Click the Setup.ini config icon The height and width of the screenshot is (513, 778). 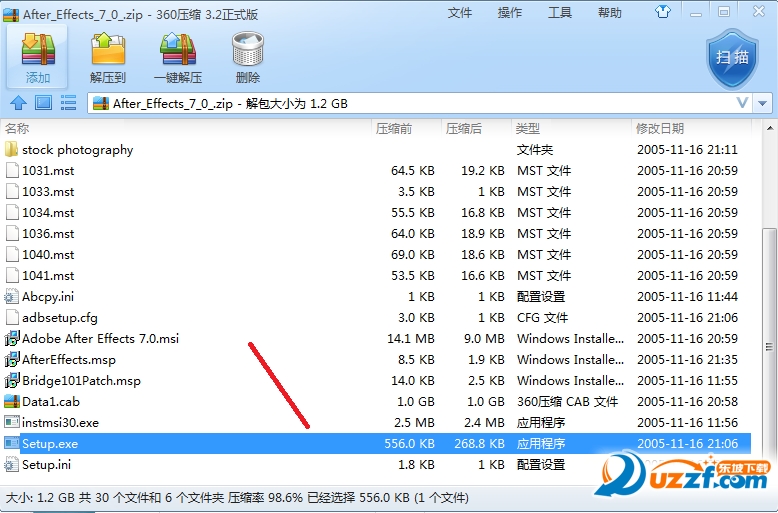11,464
